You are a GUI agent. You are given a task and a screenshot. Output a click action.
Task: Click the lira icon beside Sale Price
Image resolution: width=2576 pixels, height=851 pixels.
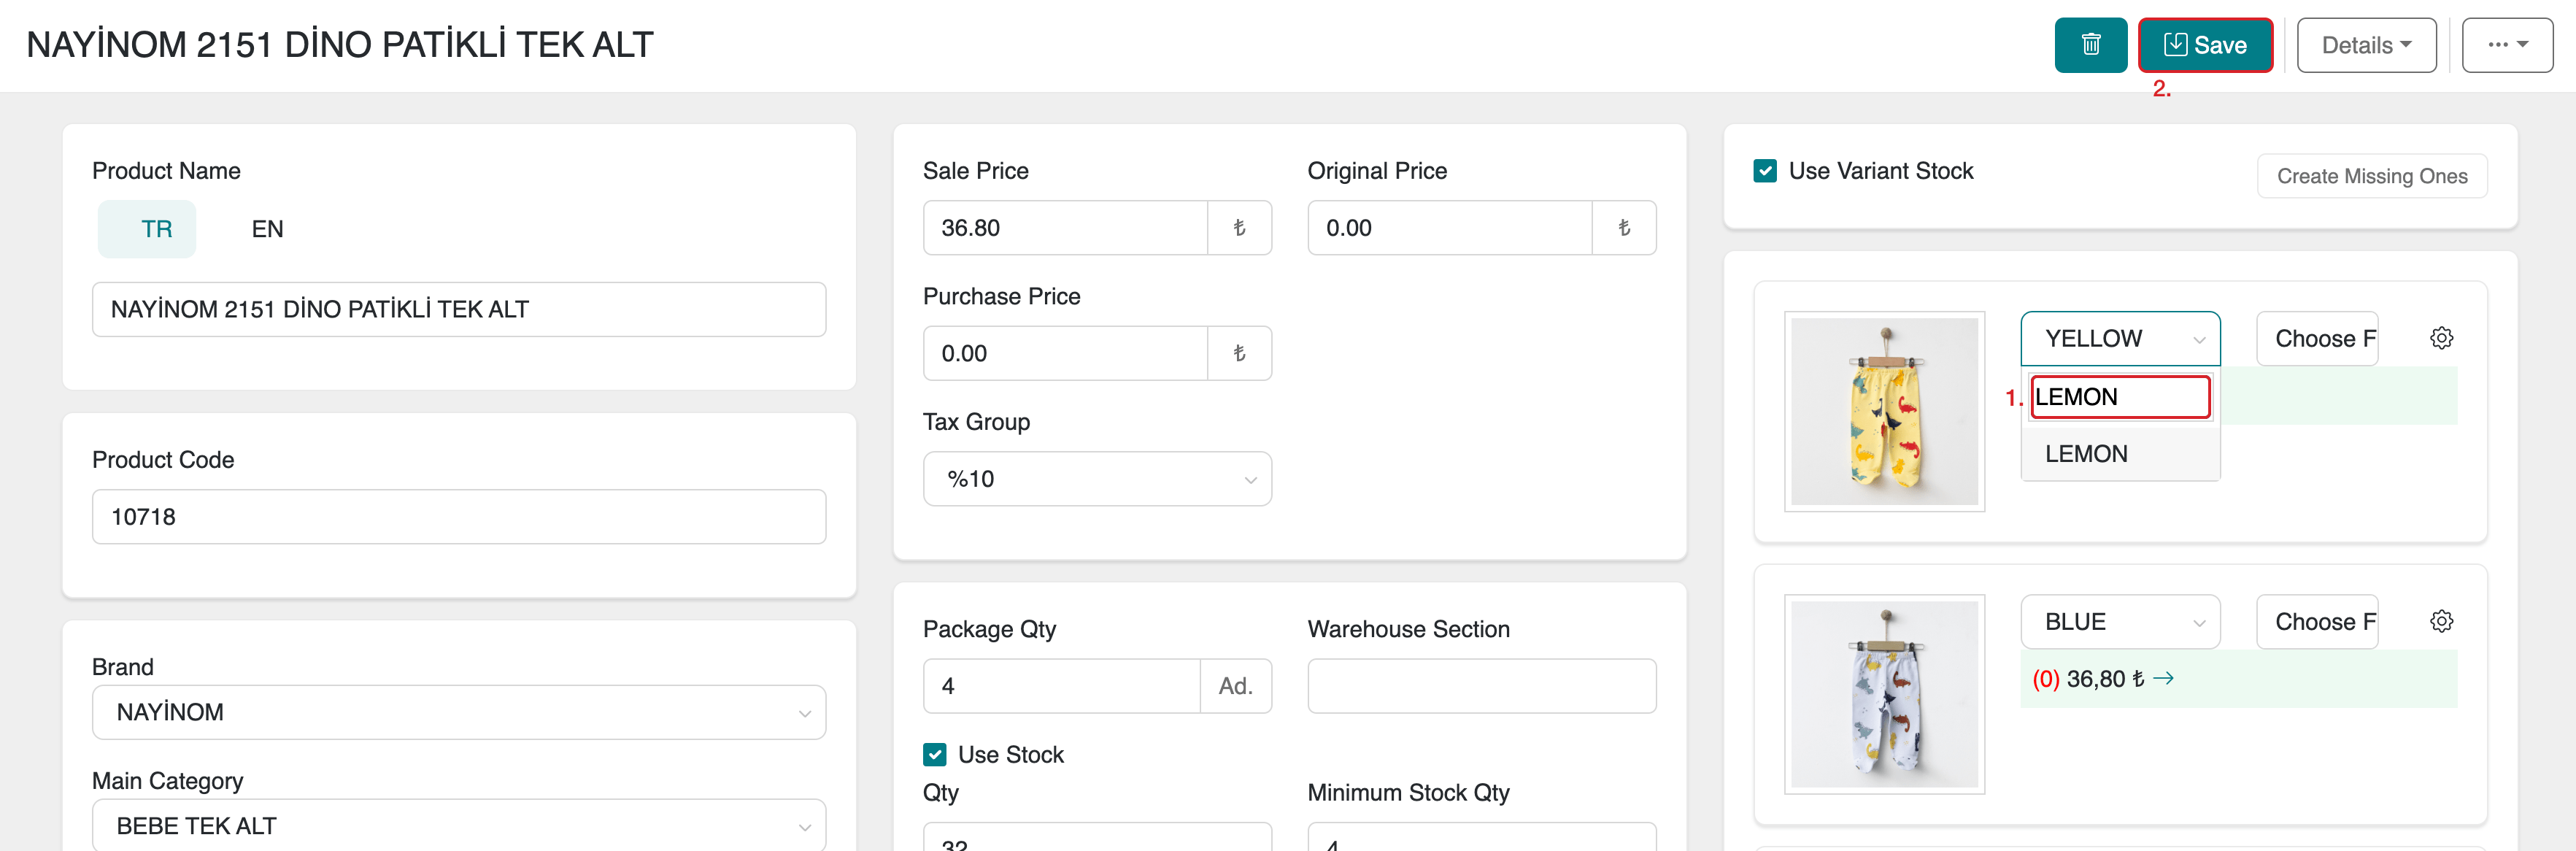[x=1239, y=228]
